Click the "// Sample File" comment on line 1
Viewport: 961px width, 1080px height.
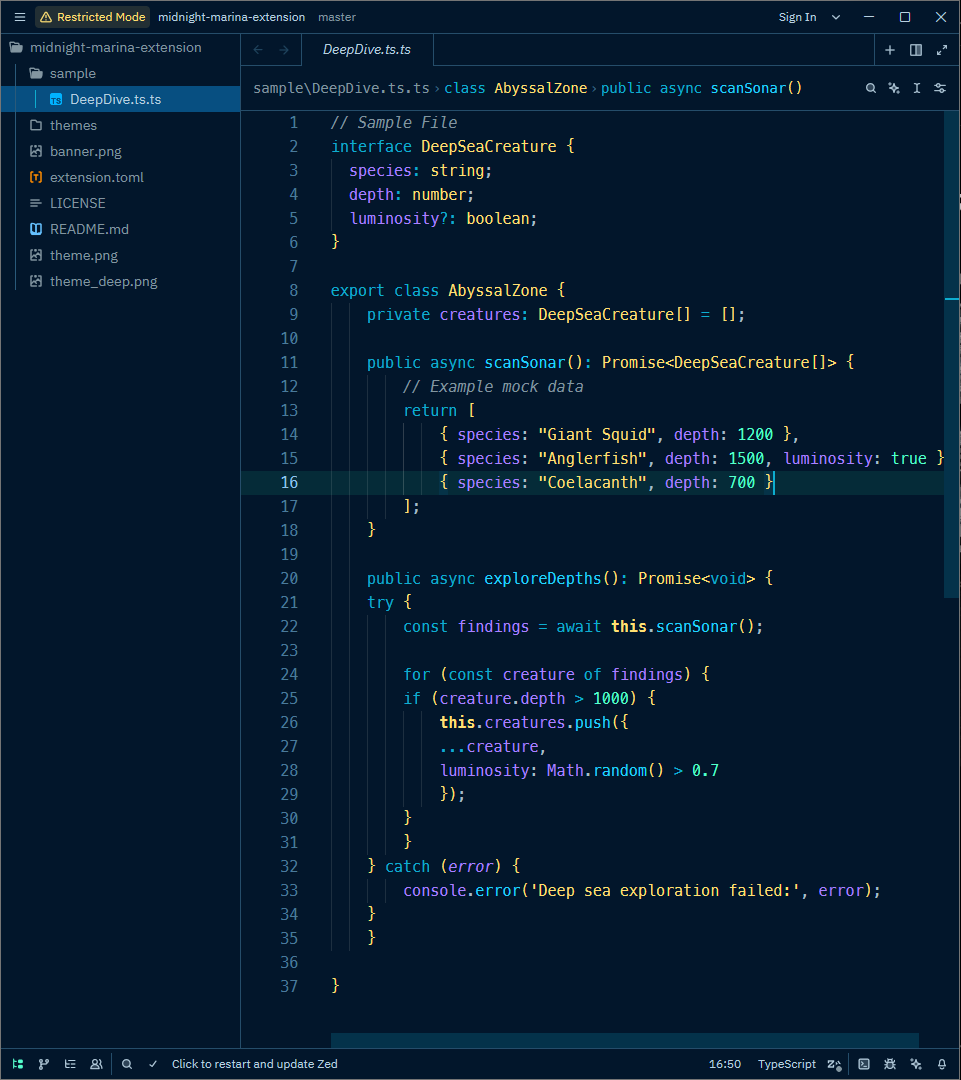click(394, 123)
